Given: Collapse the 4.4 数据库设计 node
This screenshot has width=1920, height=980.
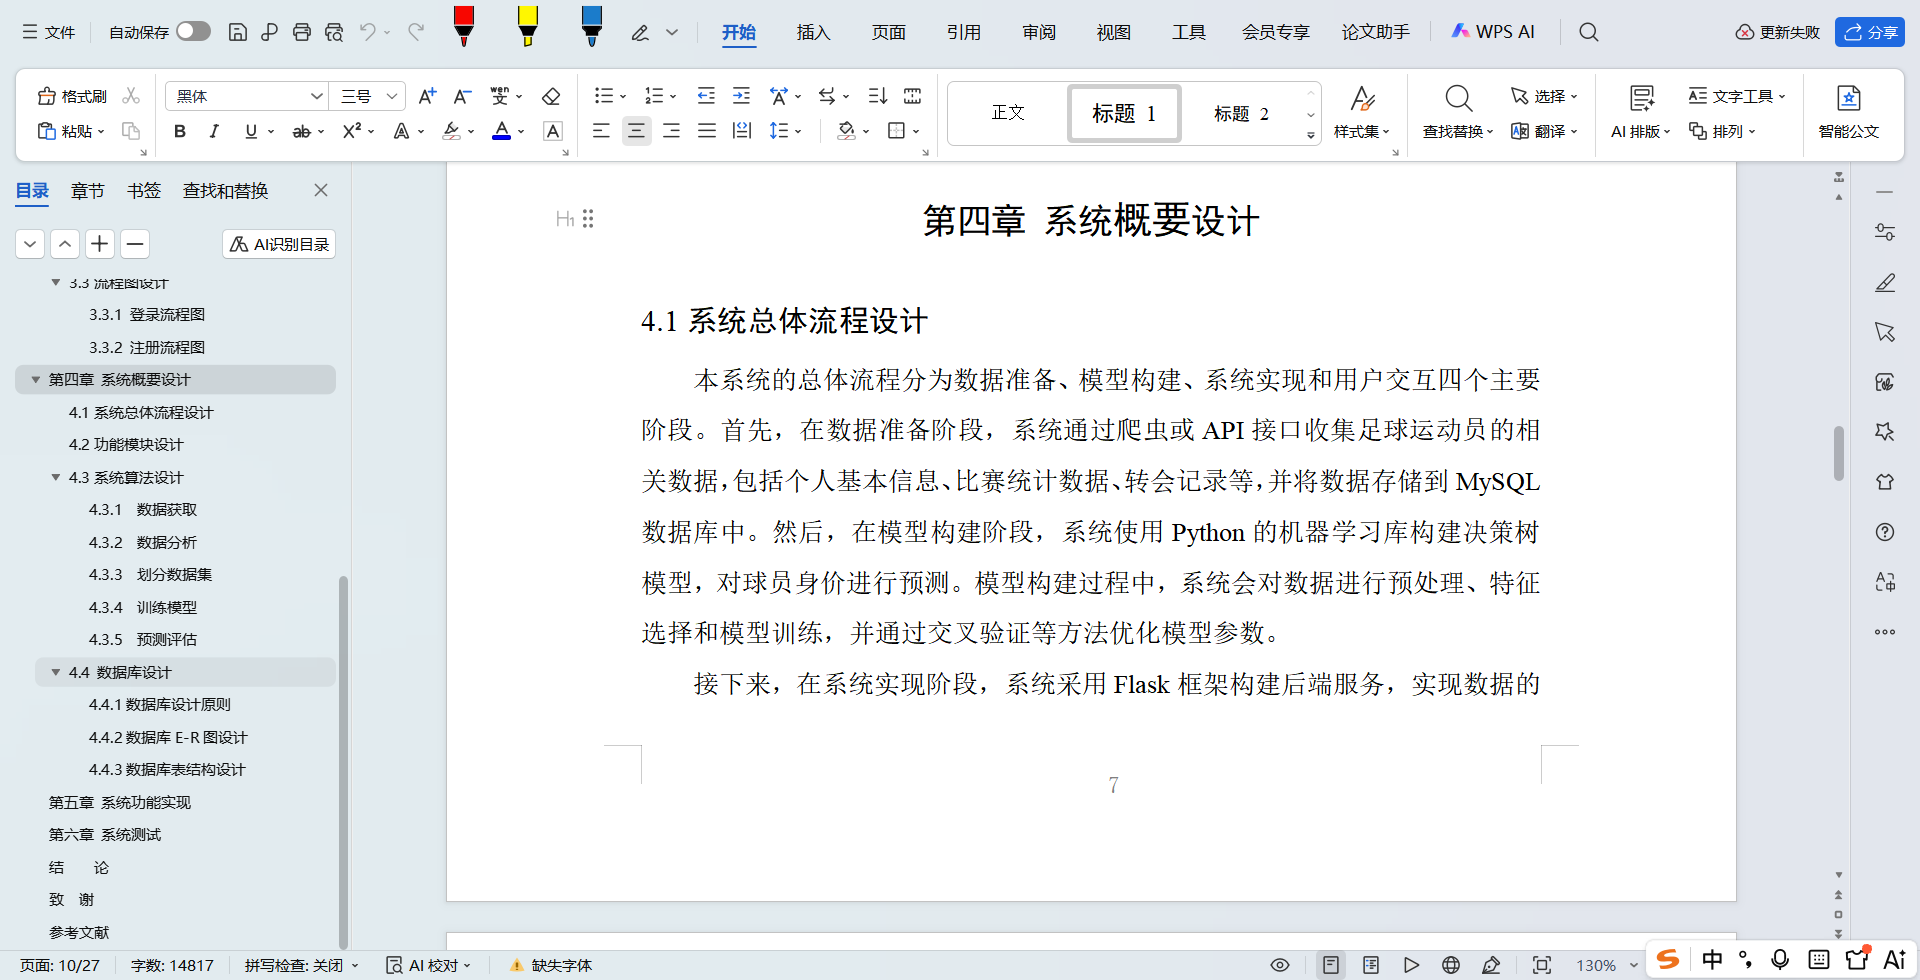Looking at the screenshot, I should pyautogui.click(x=56, y=672).
